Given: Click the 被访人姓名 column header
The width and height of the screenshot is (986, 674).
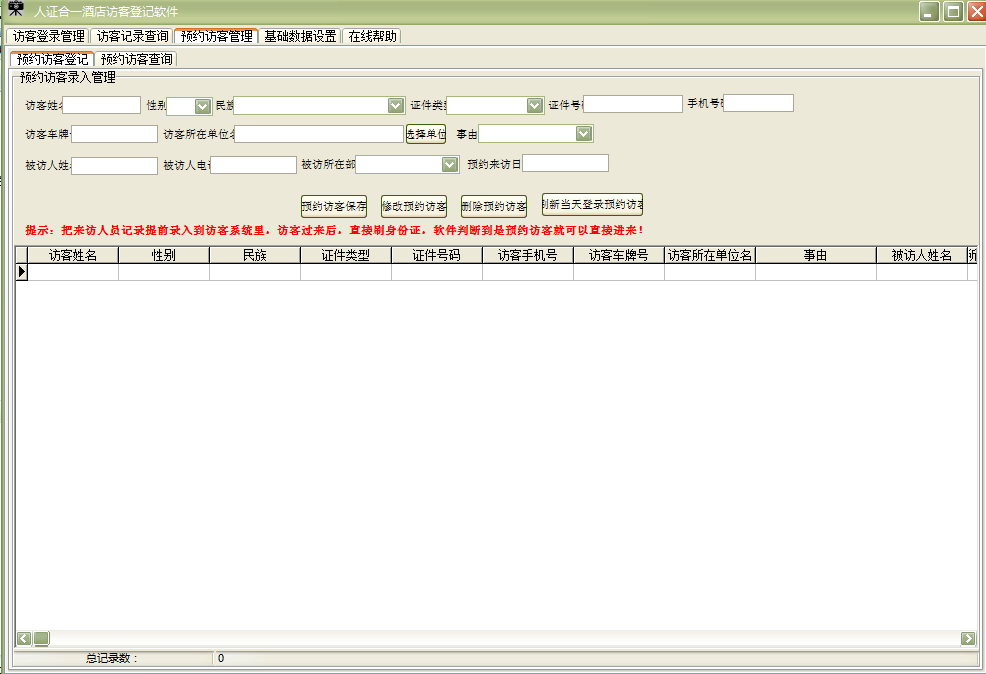Looking at the screenshot, I should click(922, 255).
